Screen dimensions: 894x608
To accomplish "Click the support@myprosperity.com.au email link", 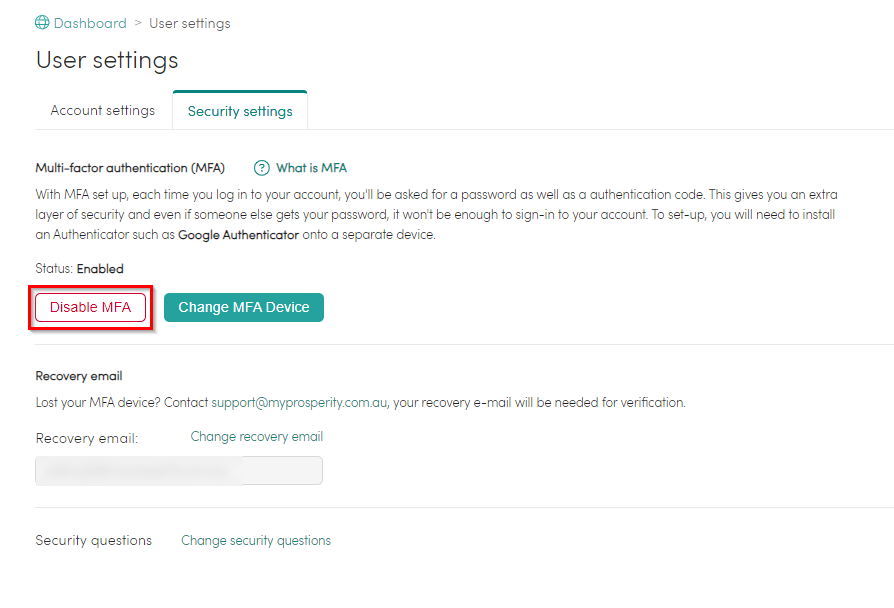I will pyautogui.click(x=298, y=402).
